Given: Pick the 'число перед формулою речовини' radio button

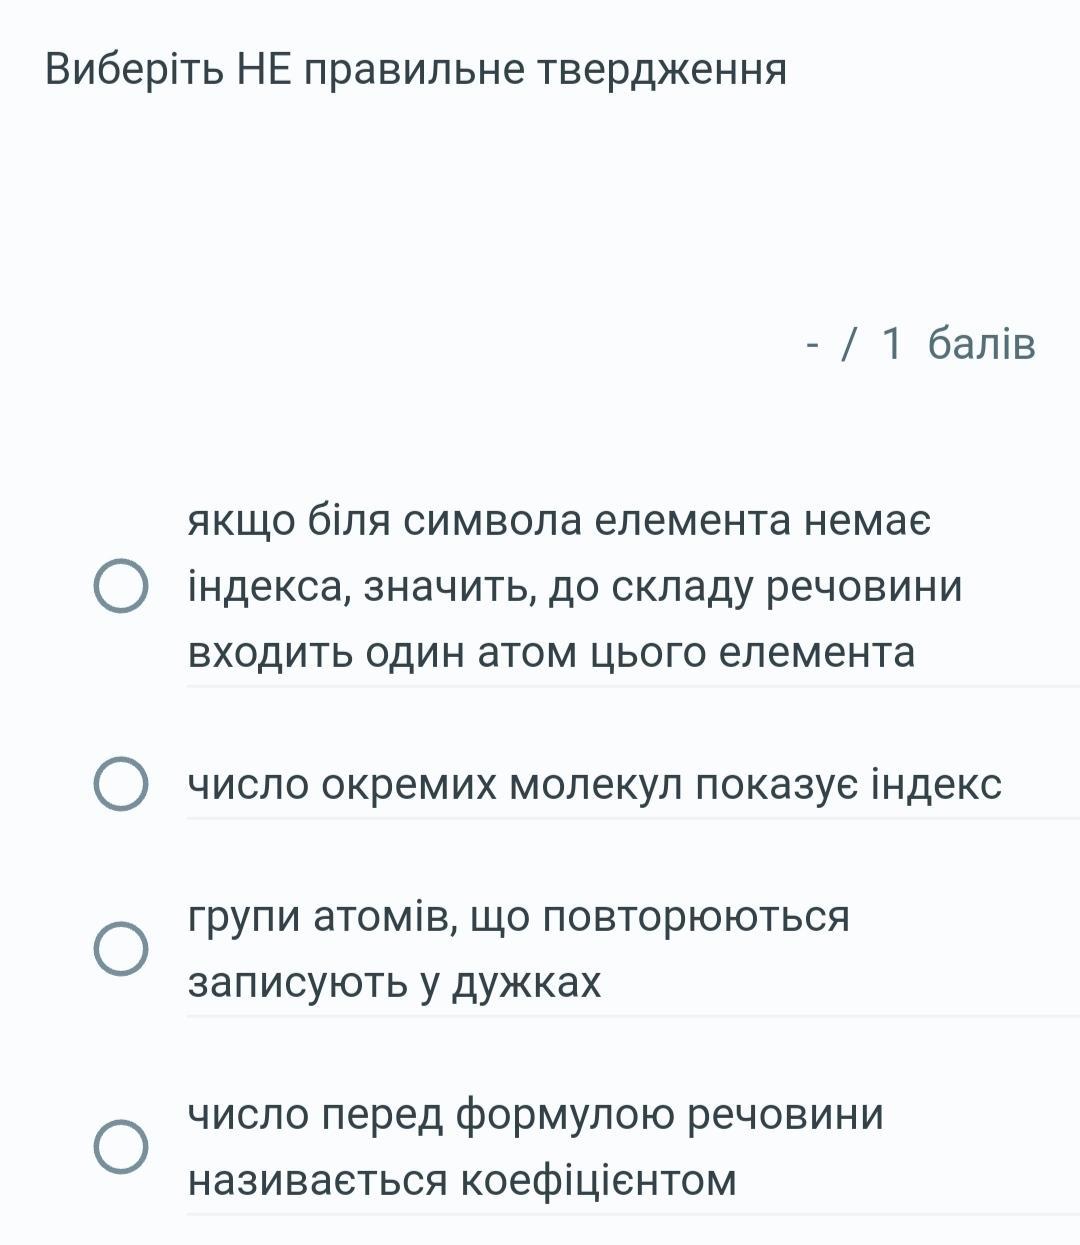Looking at the screenshot, I should pyautogui.click(x=121, y=1146).
